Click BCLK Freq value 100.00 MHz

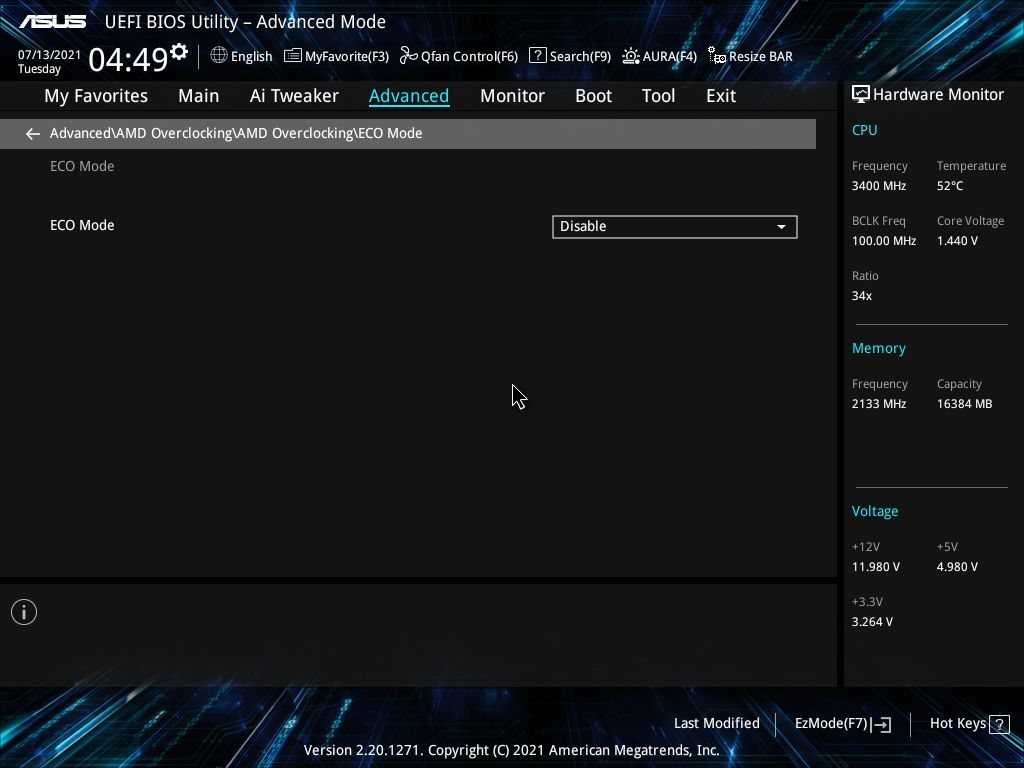[x=884, y=241]
